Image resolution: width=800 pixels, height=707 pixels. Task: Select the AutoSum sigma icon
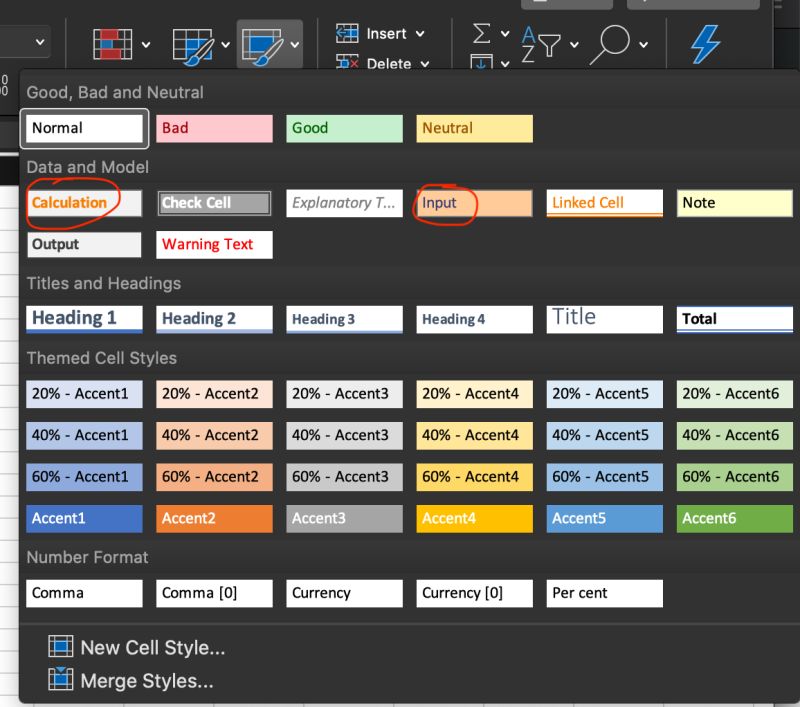point(482,32)
